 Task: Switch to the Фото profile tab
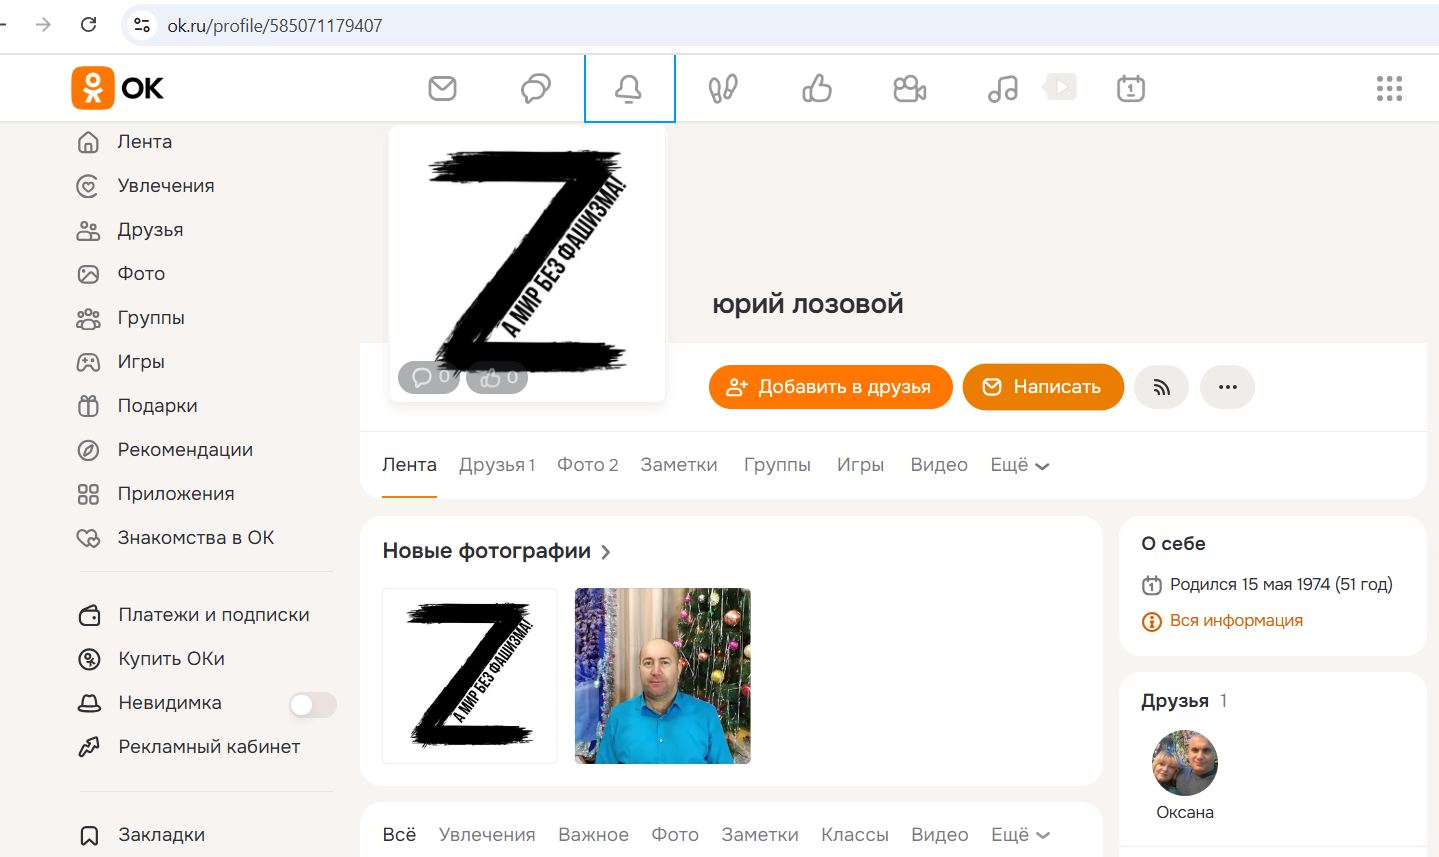587,465
